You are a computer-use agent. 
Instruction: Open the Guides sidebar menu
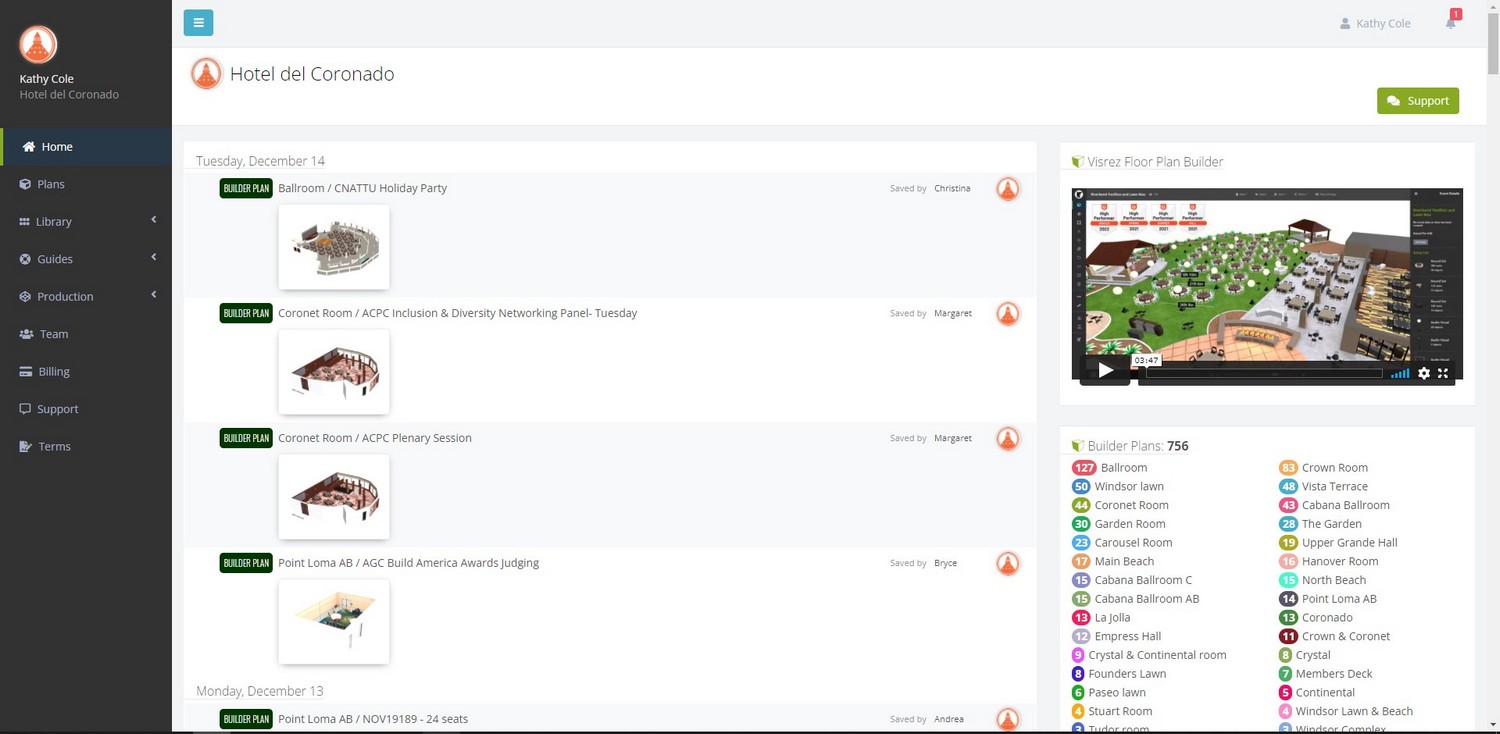(86, 259)
